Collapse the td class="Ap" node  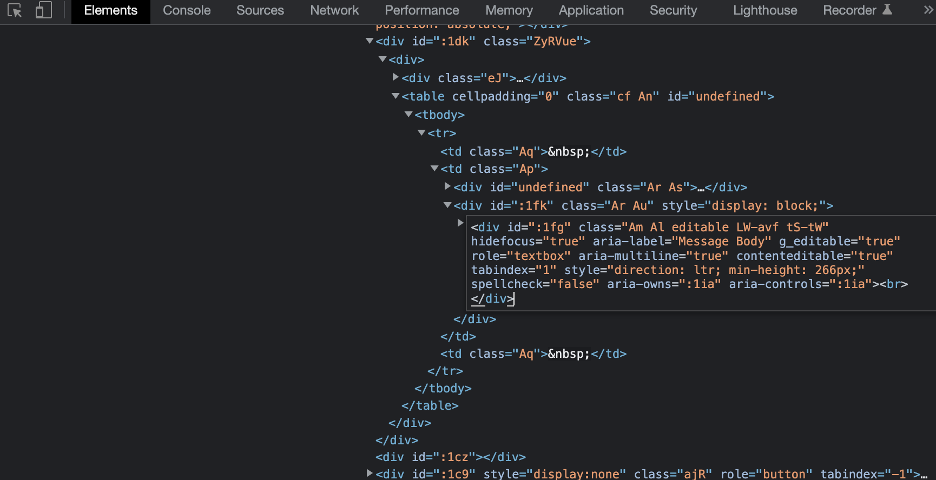click(435, 169)
